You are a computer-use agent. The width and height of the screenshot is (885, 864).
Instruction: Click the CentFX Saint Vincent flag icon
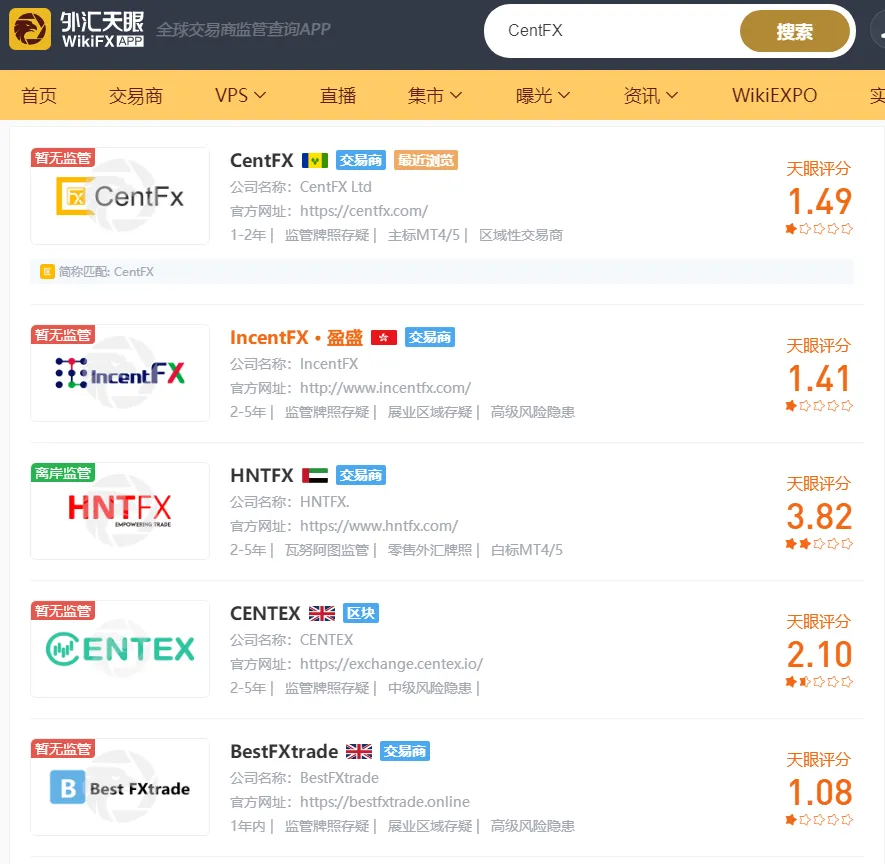315,161
